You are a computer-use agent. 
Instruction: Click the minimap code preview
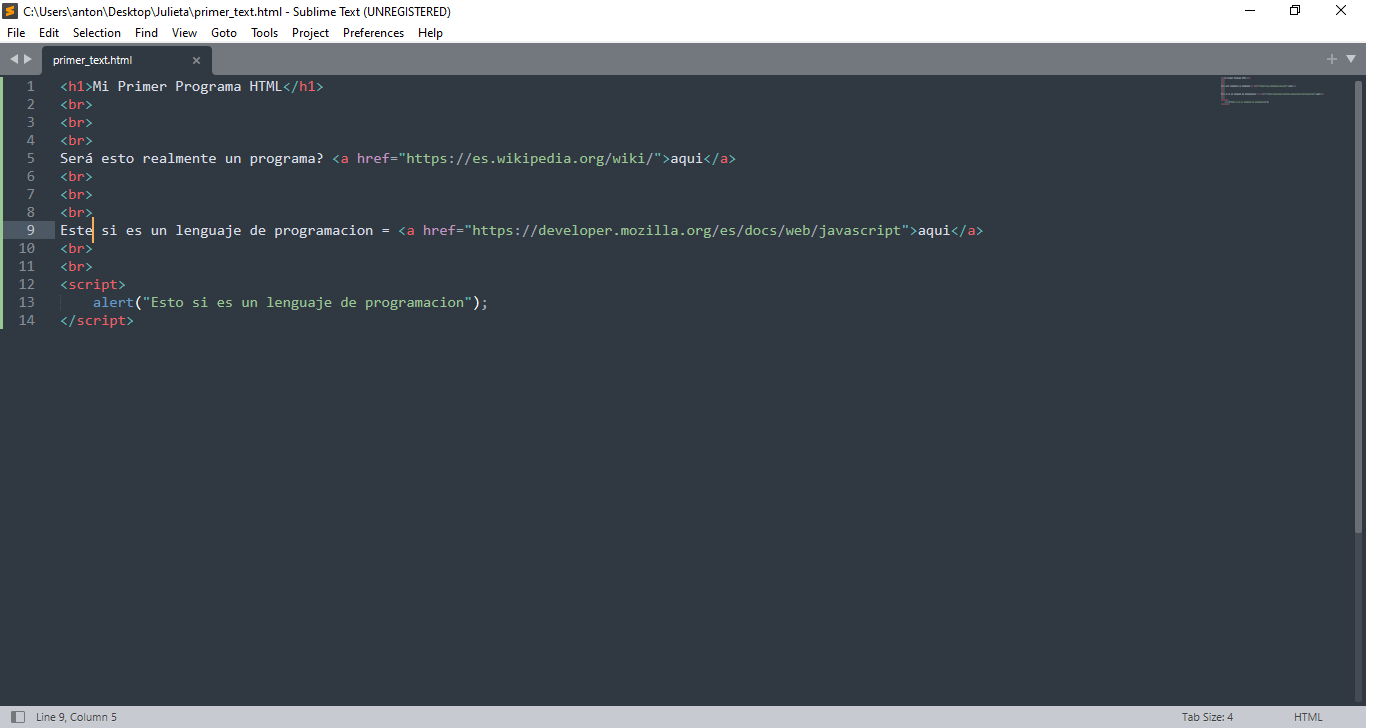click(x=1272, y=91)
